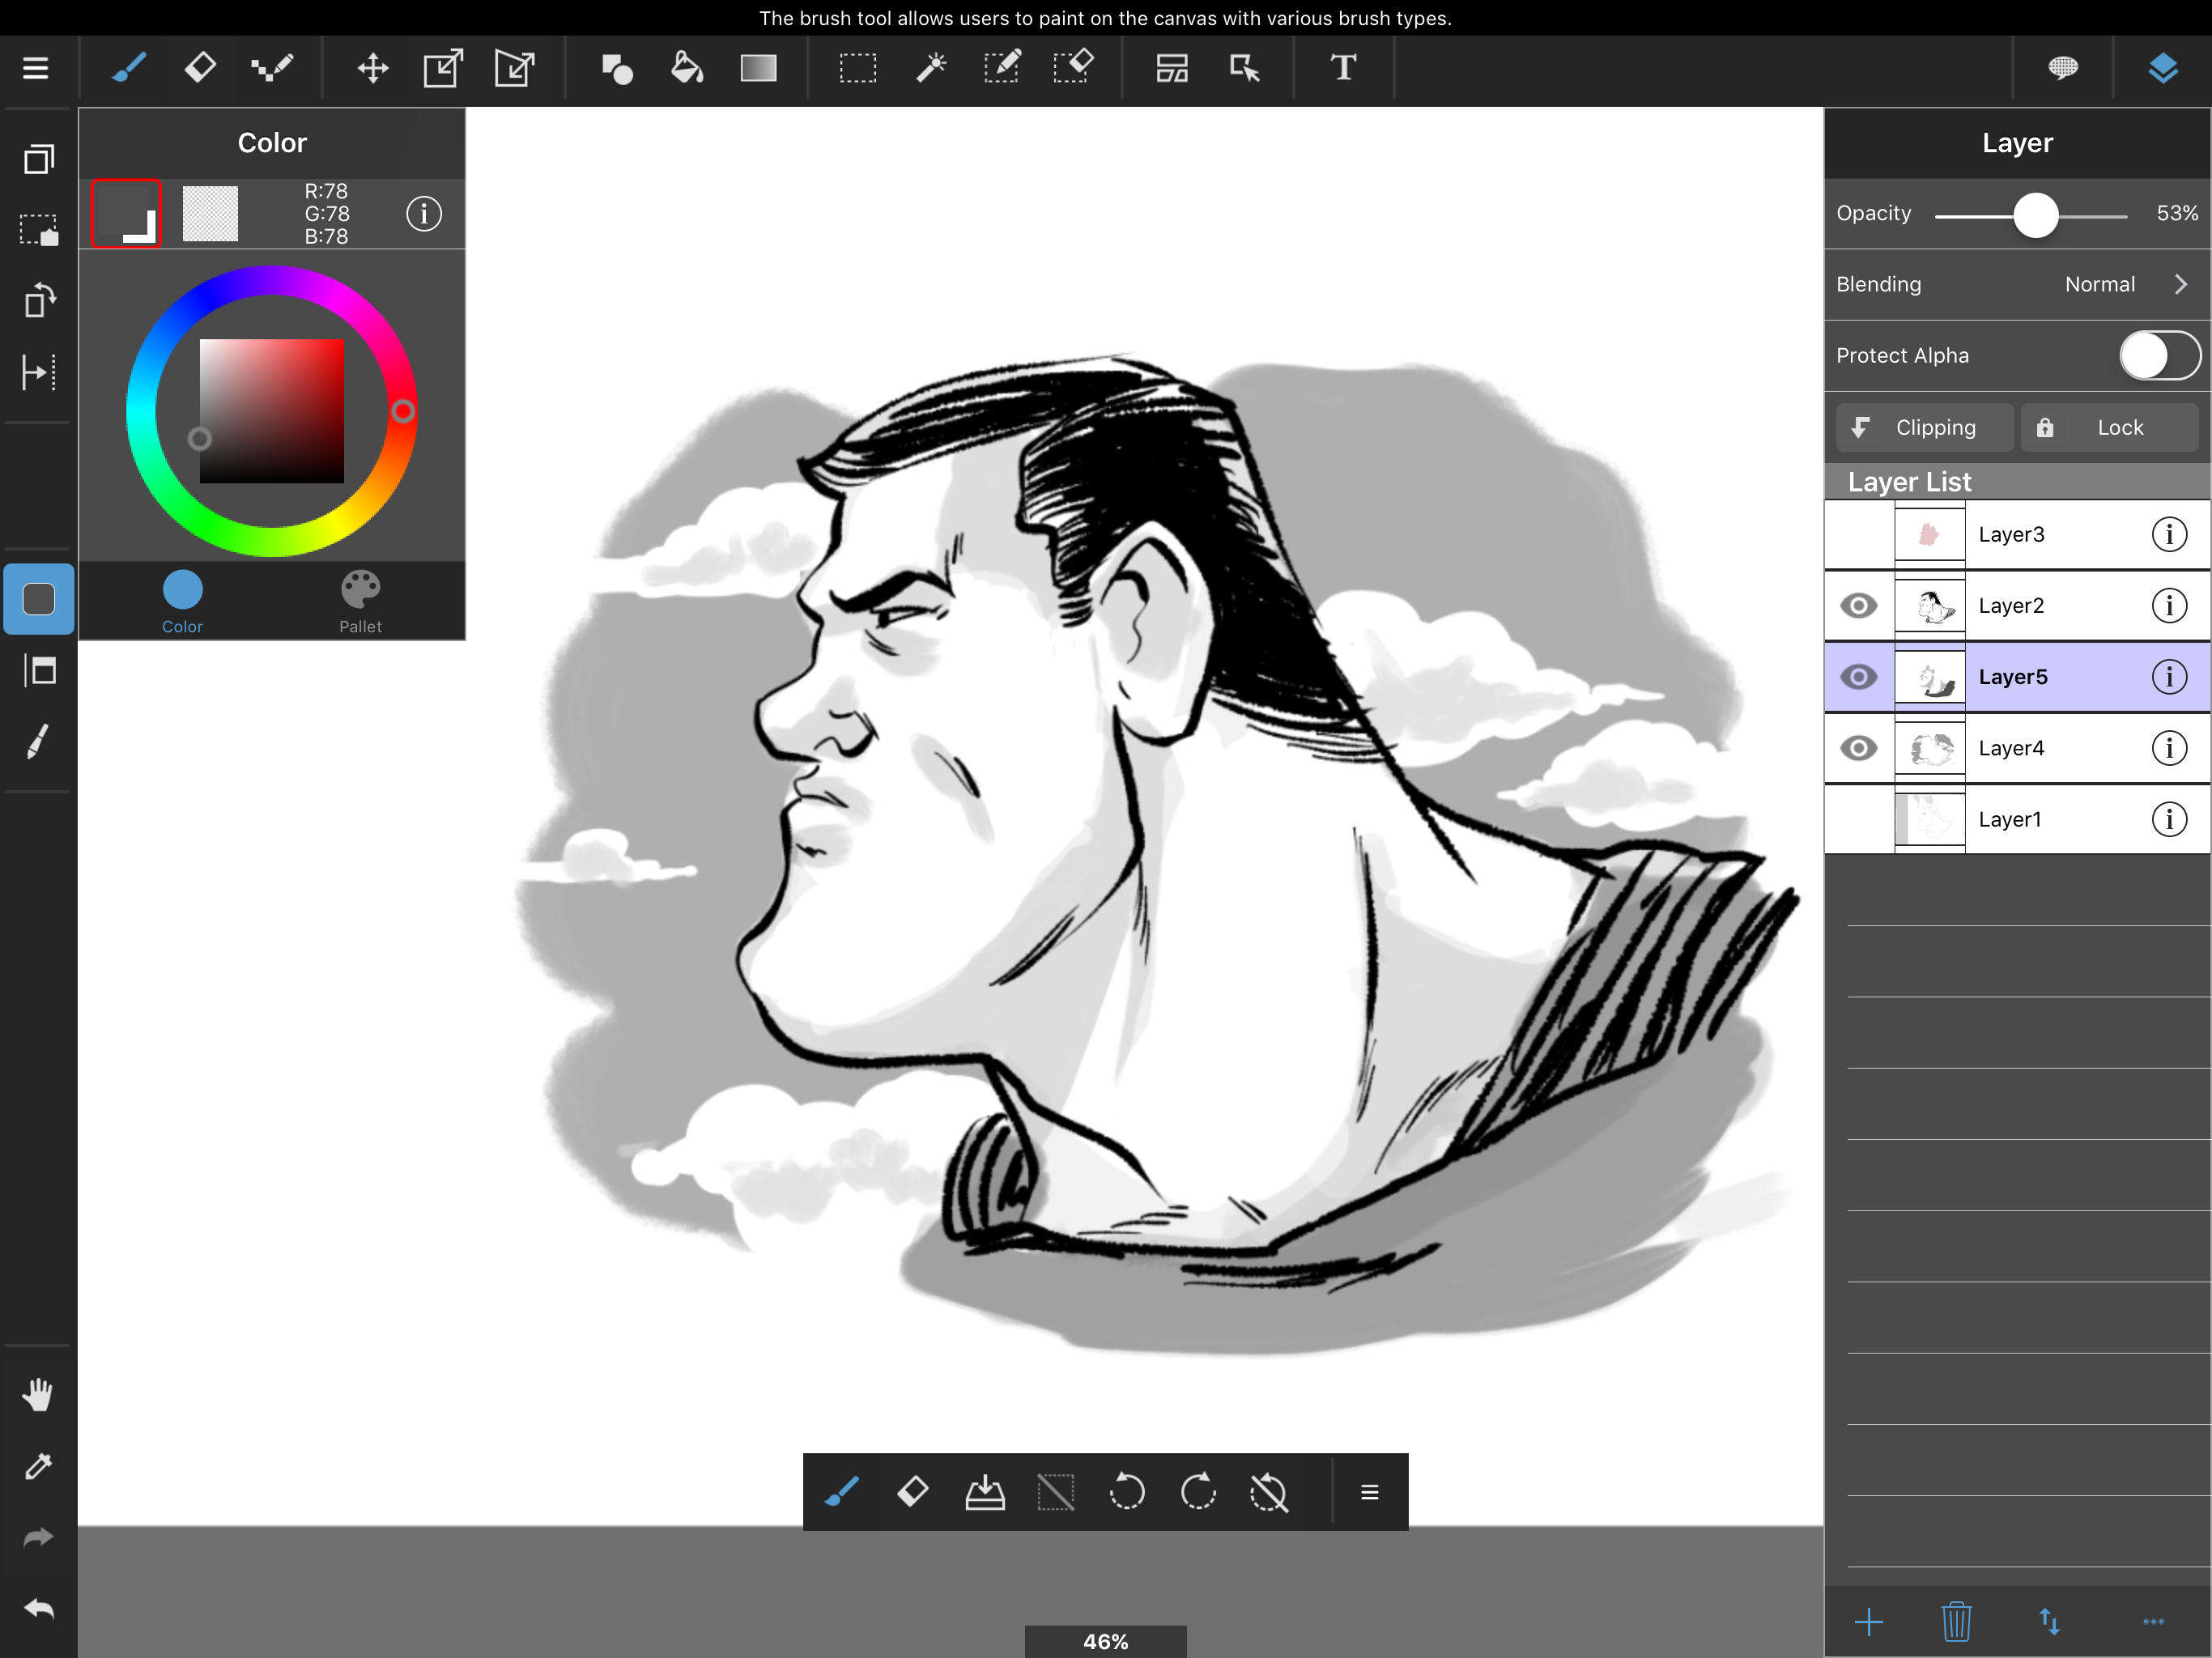Select the Bucket fill tool
This screenshot has width=2212, height=1658.
(687, 68)
